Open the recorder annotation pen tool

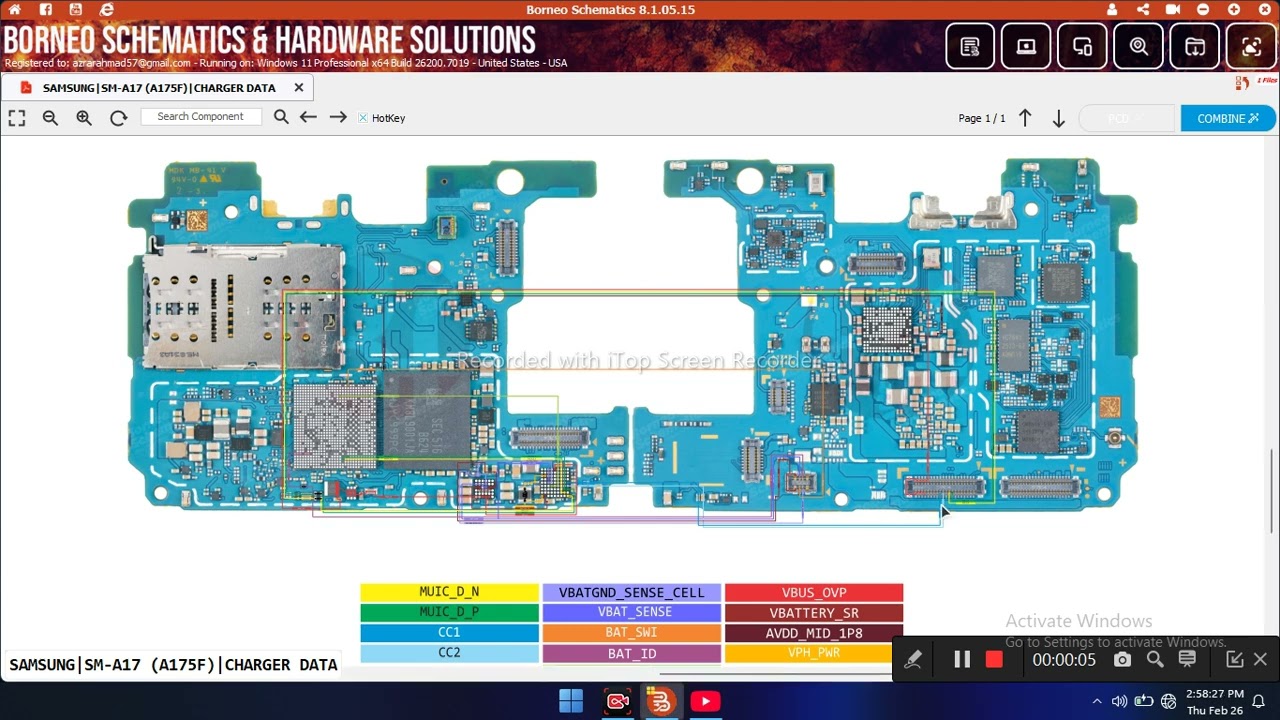913,659
